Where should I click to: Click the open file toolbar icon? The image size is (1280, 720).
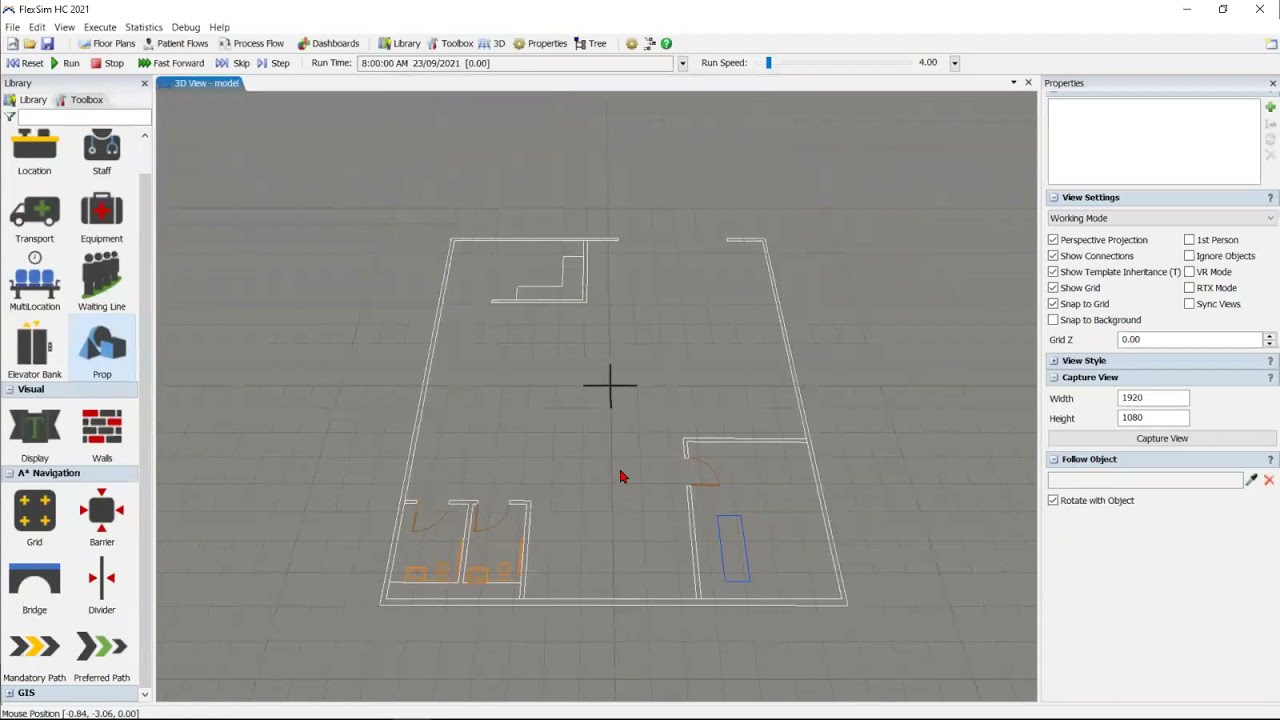point(30,44)
